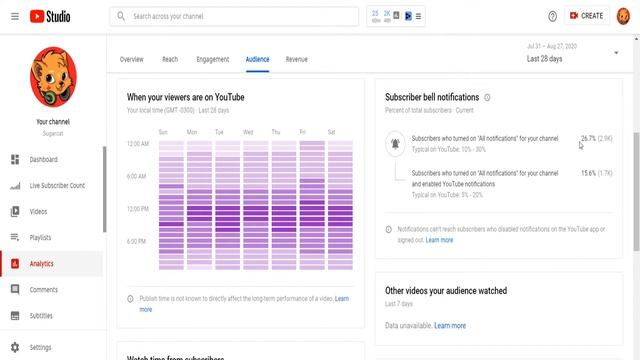Click the sidebar vertical scrollbar
This screenshot has width=640, height=360.
(x=104, y=189)
